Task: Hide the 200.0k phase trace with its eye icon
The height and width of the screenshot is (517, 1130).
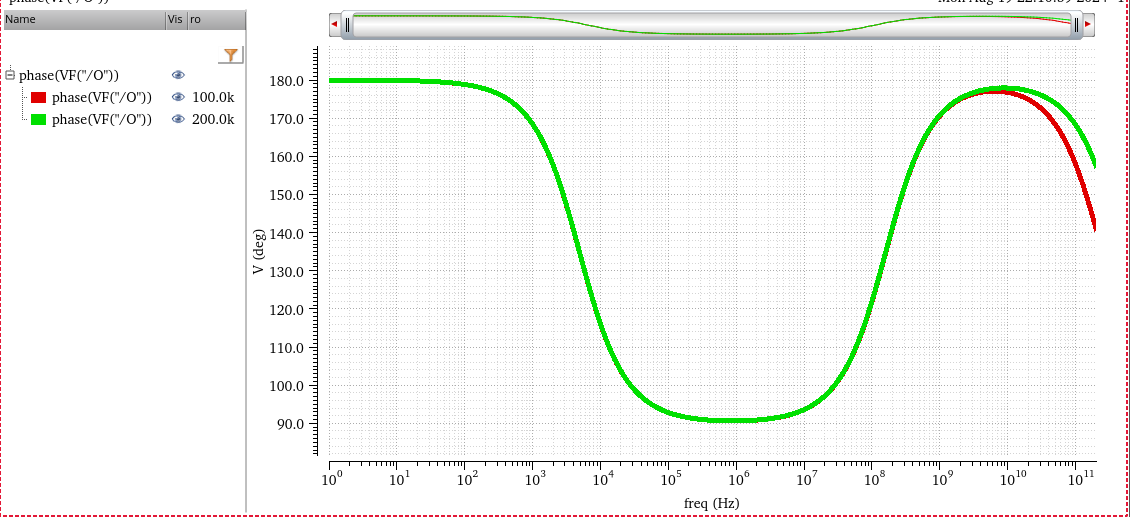Action: point(178,119)
